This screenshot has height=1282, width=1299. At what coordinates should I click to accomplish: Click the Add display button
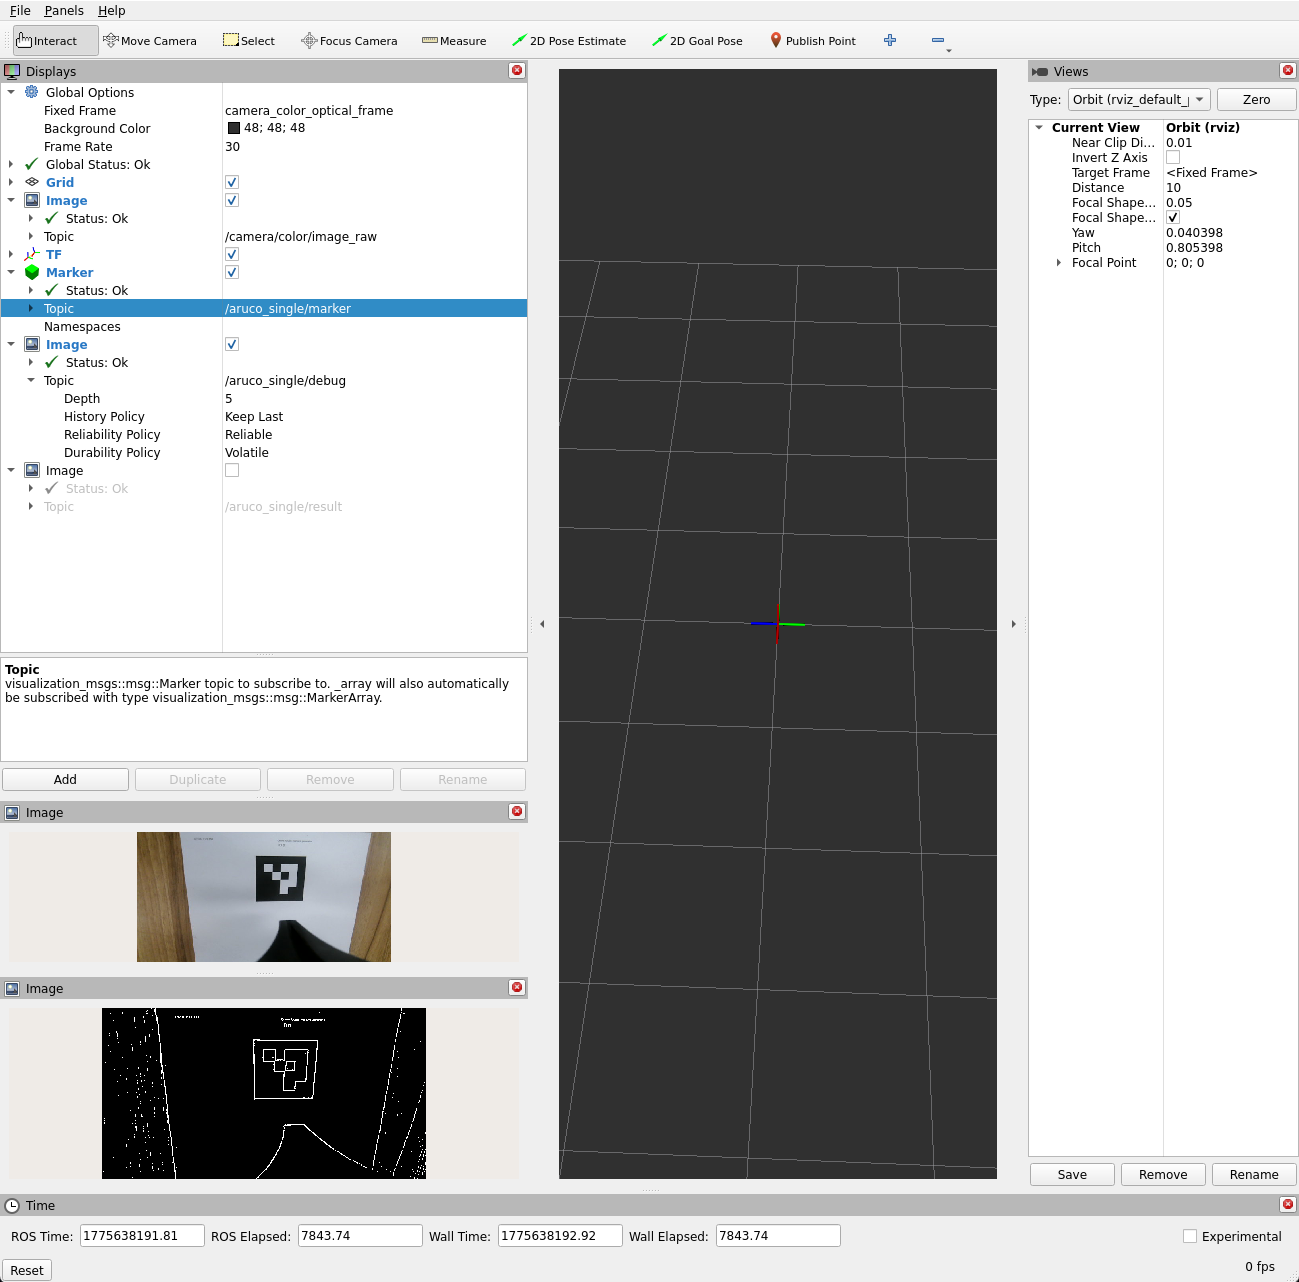pyautogui.click(x=65, y=779)
